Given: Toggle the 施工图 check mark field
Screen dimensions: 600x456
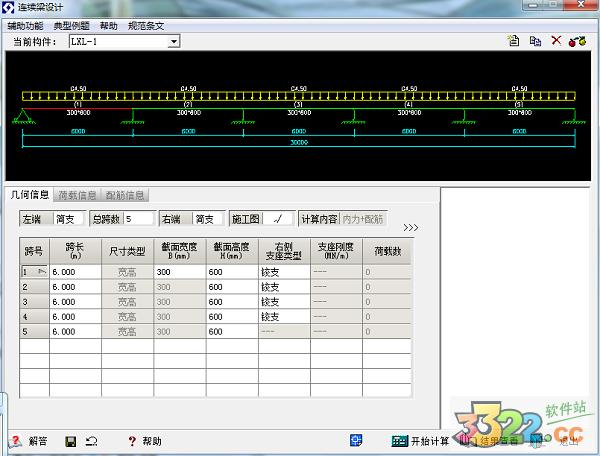Looking at the screenshot, I should tap(278, 219).
